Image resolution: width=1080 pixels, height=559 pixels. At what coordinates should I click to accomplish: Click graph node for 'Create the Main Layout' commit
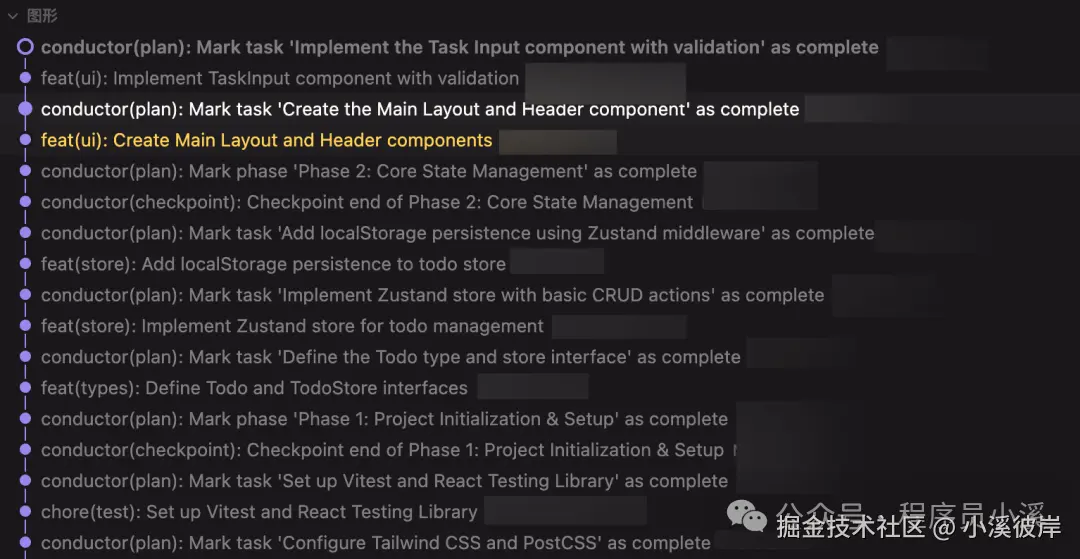[x=25, y=109]
